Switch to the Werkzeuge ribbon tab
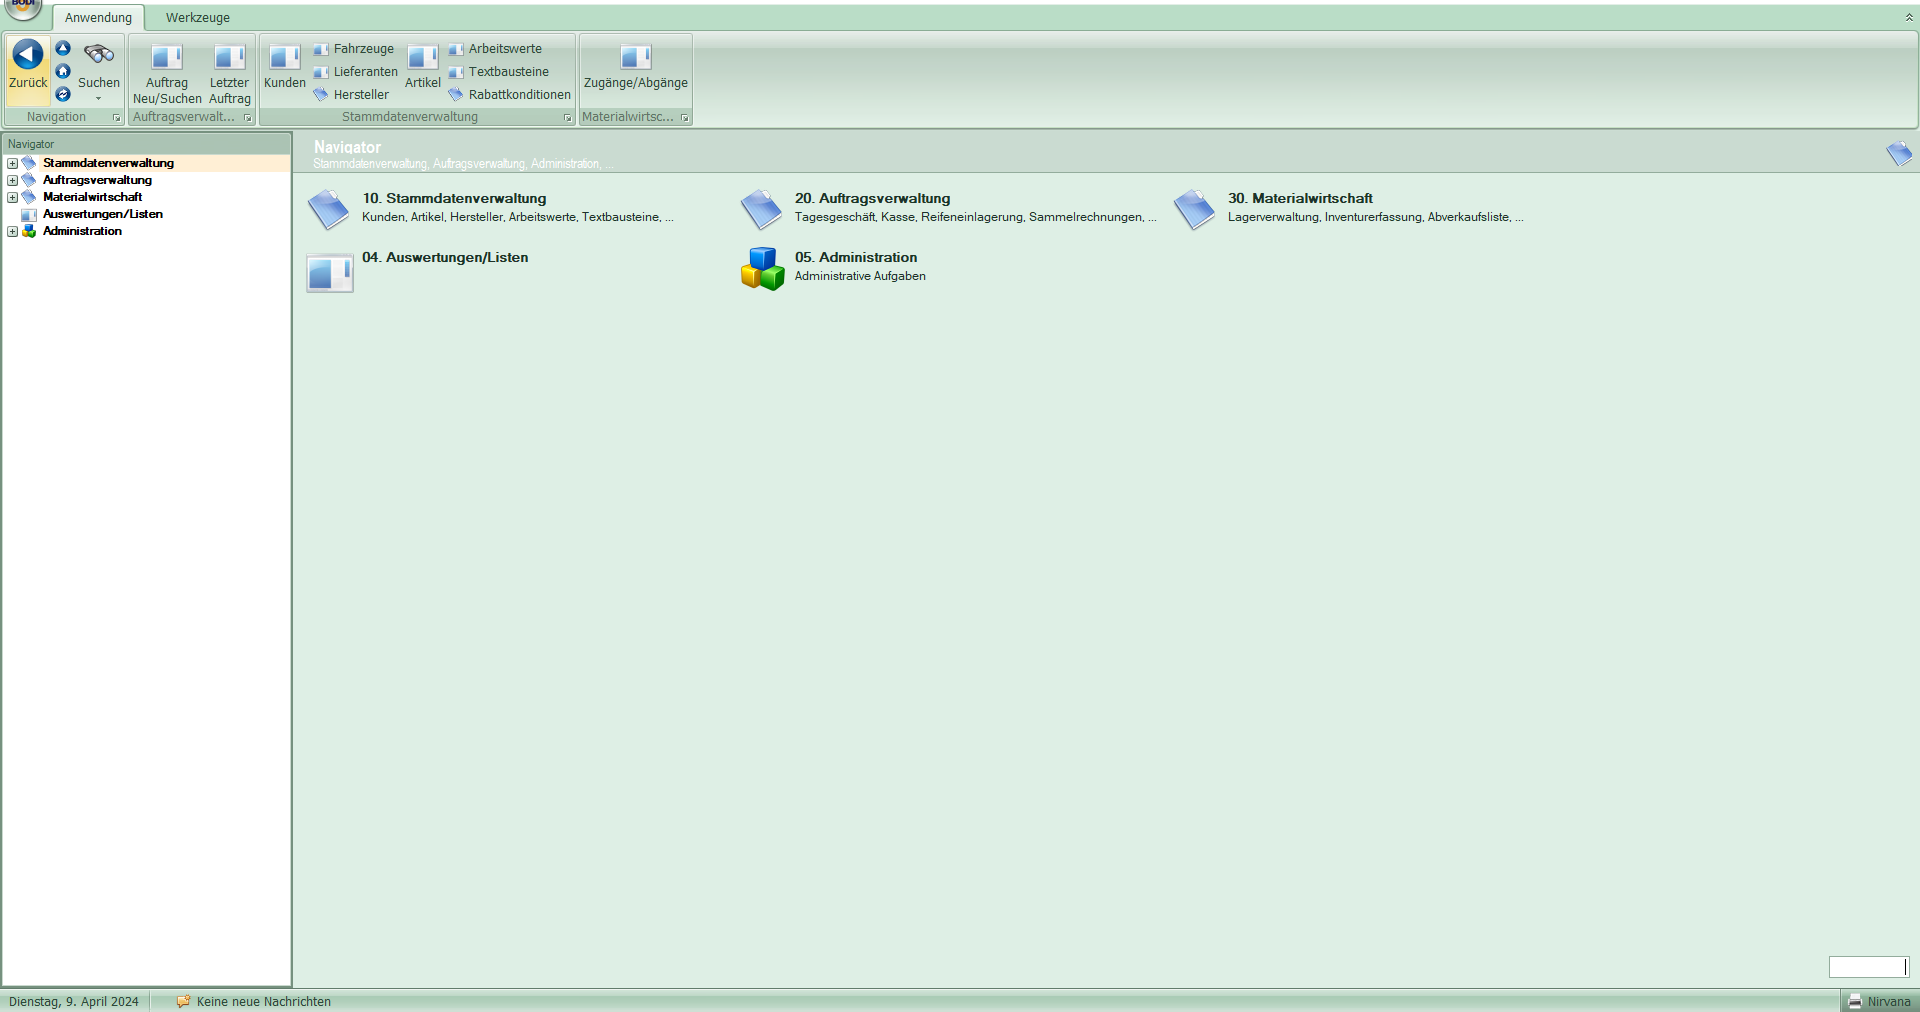Viewport: 1920px width, 1012px height. [197, 18]
